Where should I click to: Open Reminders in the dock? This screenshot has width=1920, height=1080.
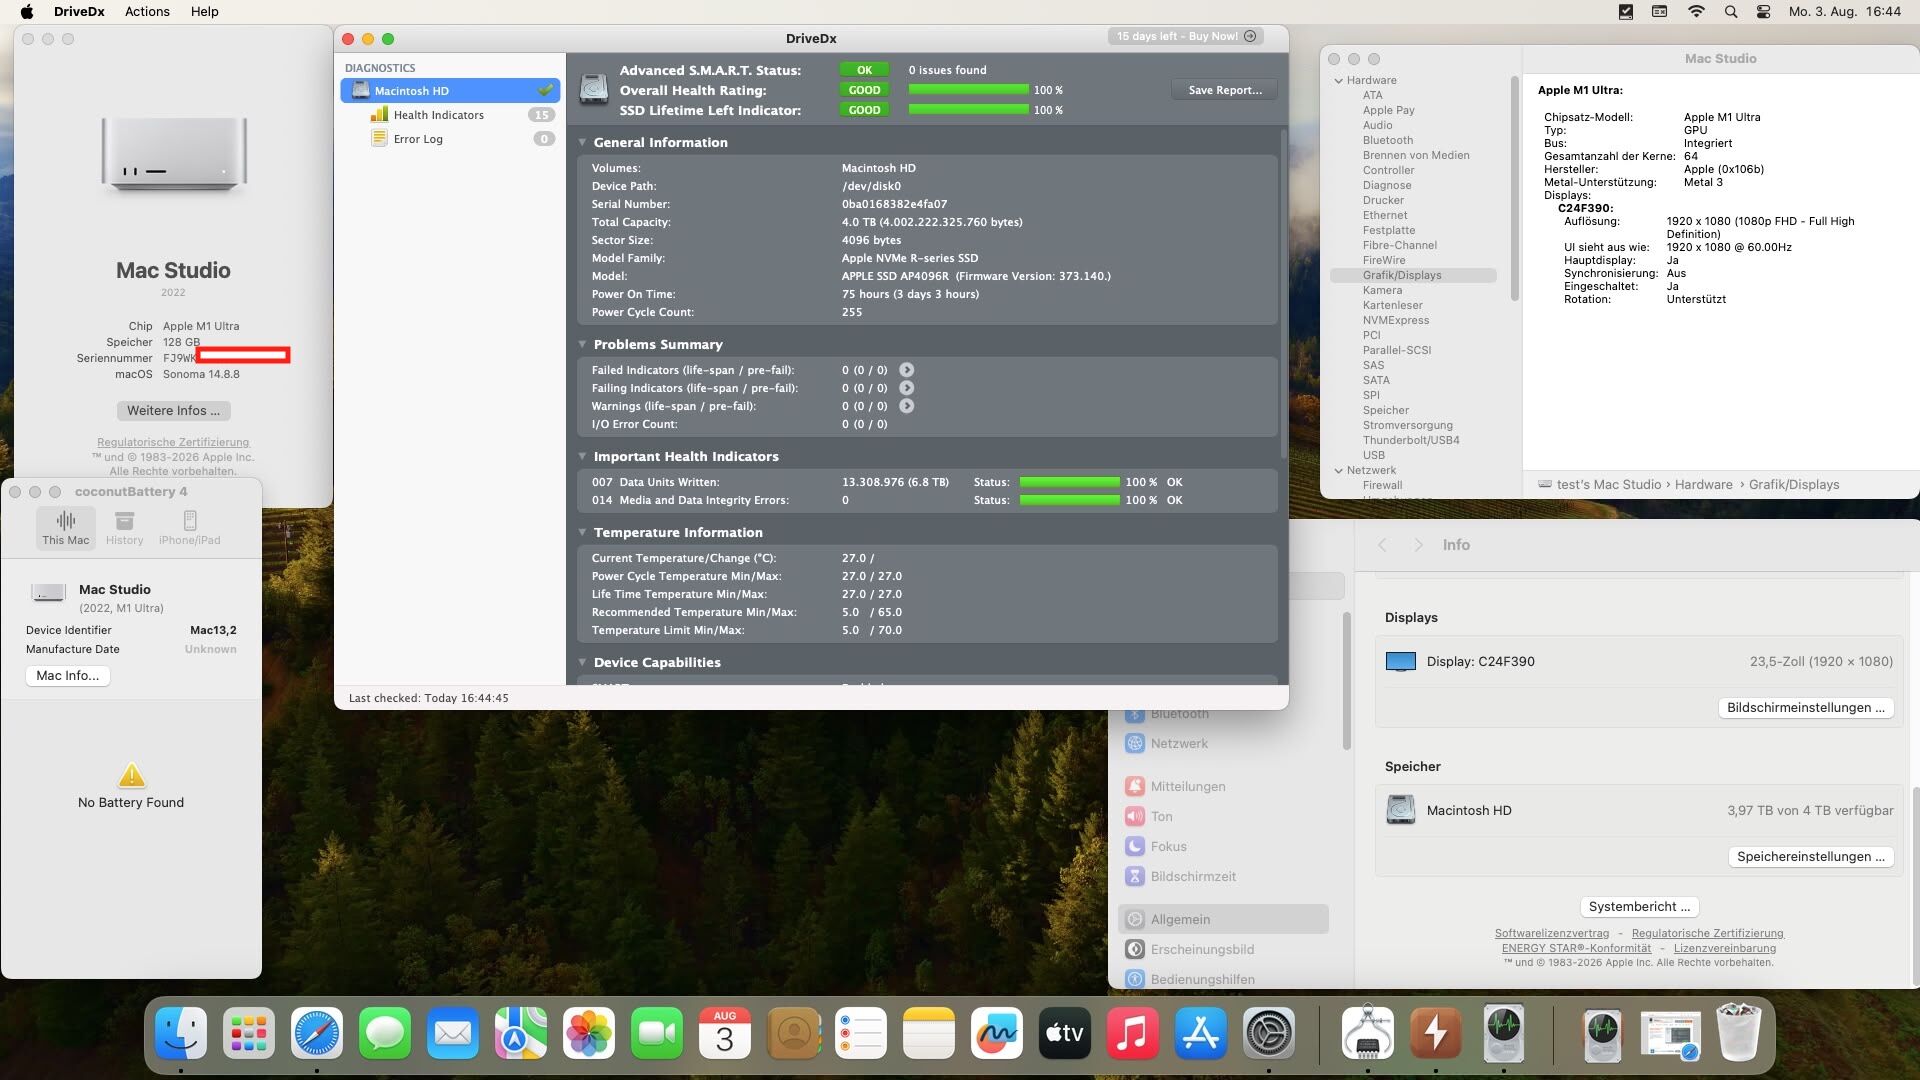861,1033
